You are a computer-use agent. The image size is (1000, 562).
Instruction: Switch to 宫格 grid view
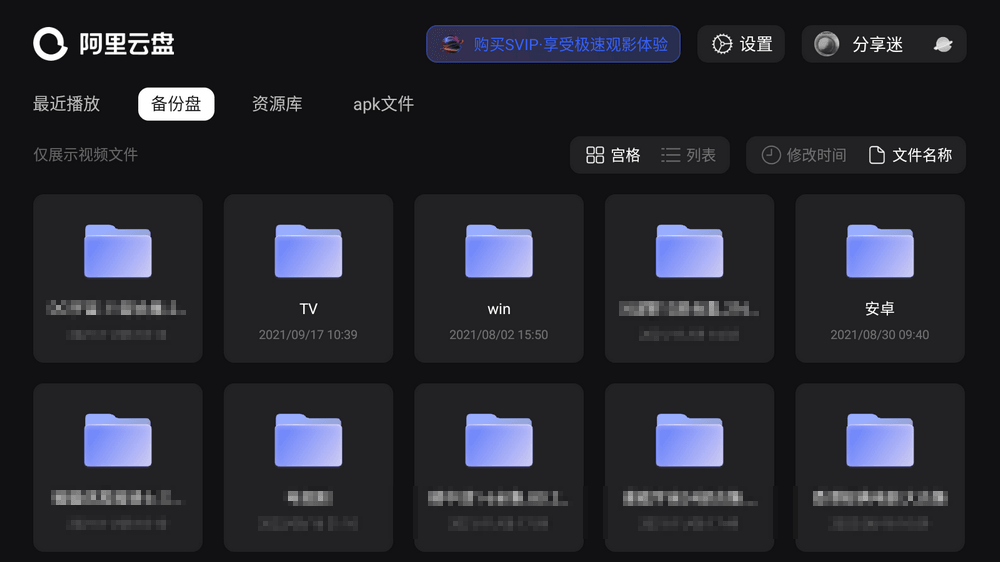point(613,155)
